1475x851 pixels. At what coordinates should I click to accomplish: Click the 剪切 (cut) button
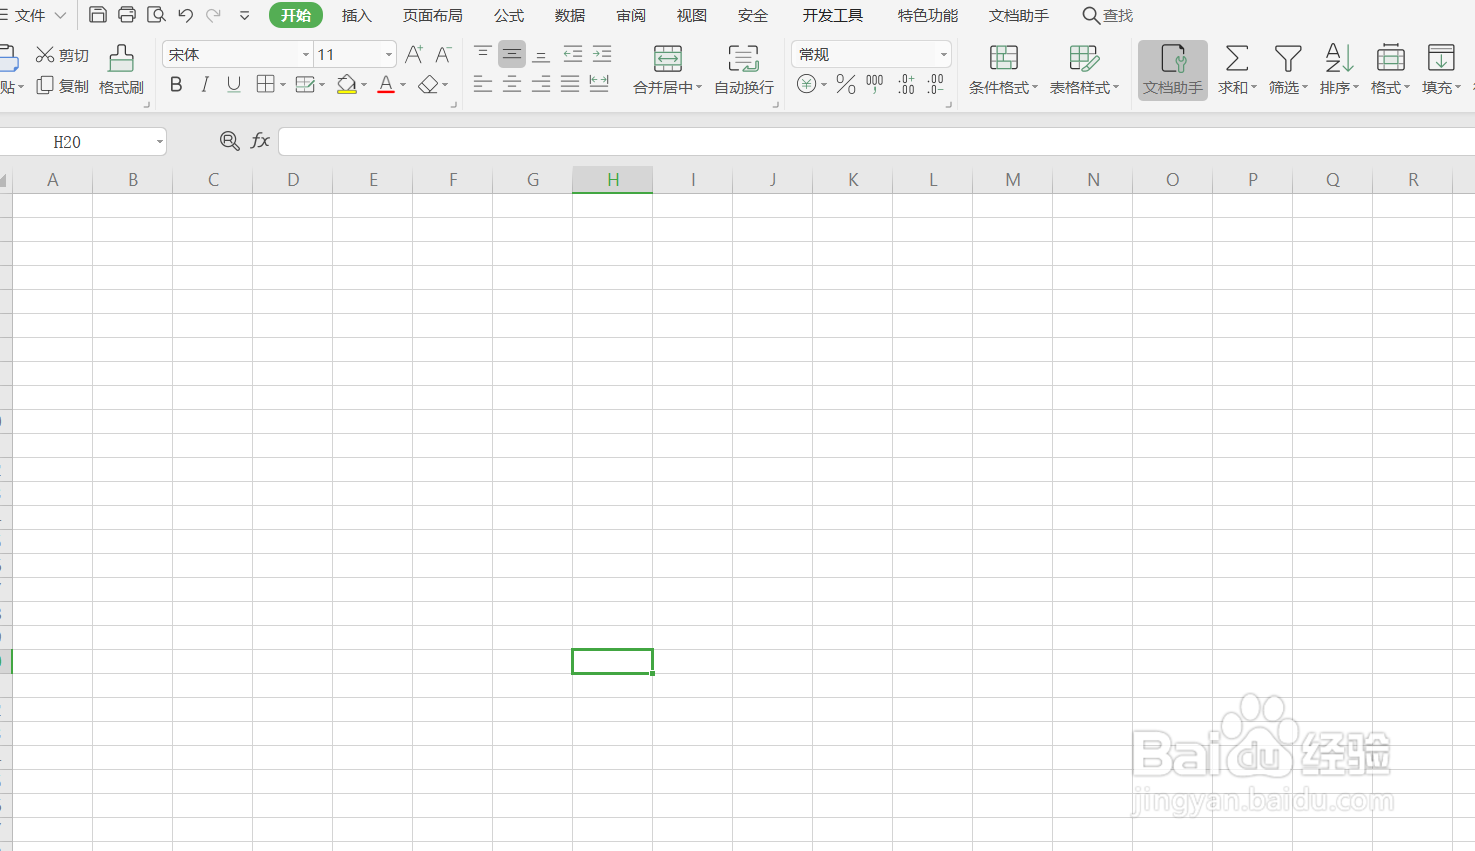62,55
